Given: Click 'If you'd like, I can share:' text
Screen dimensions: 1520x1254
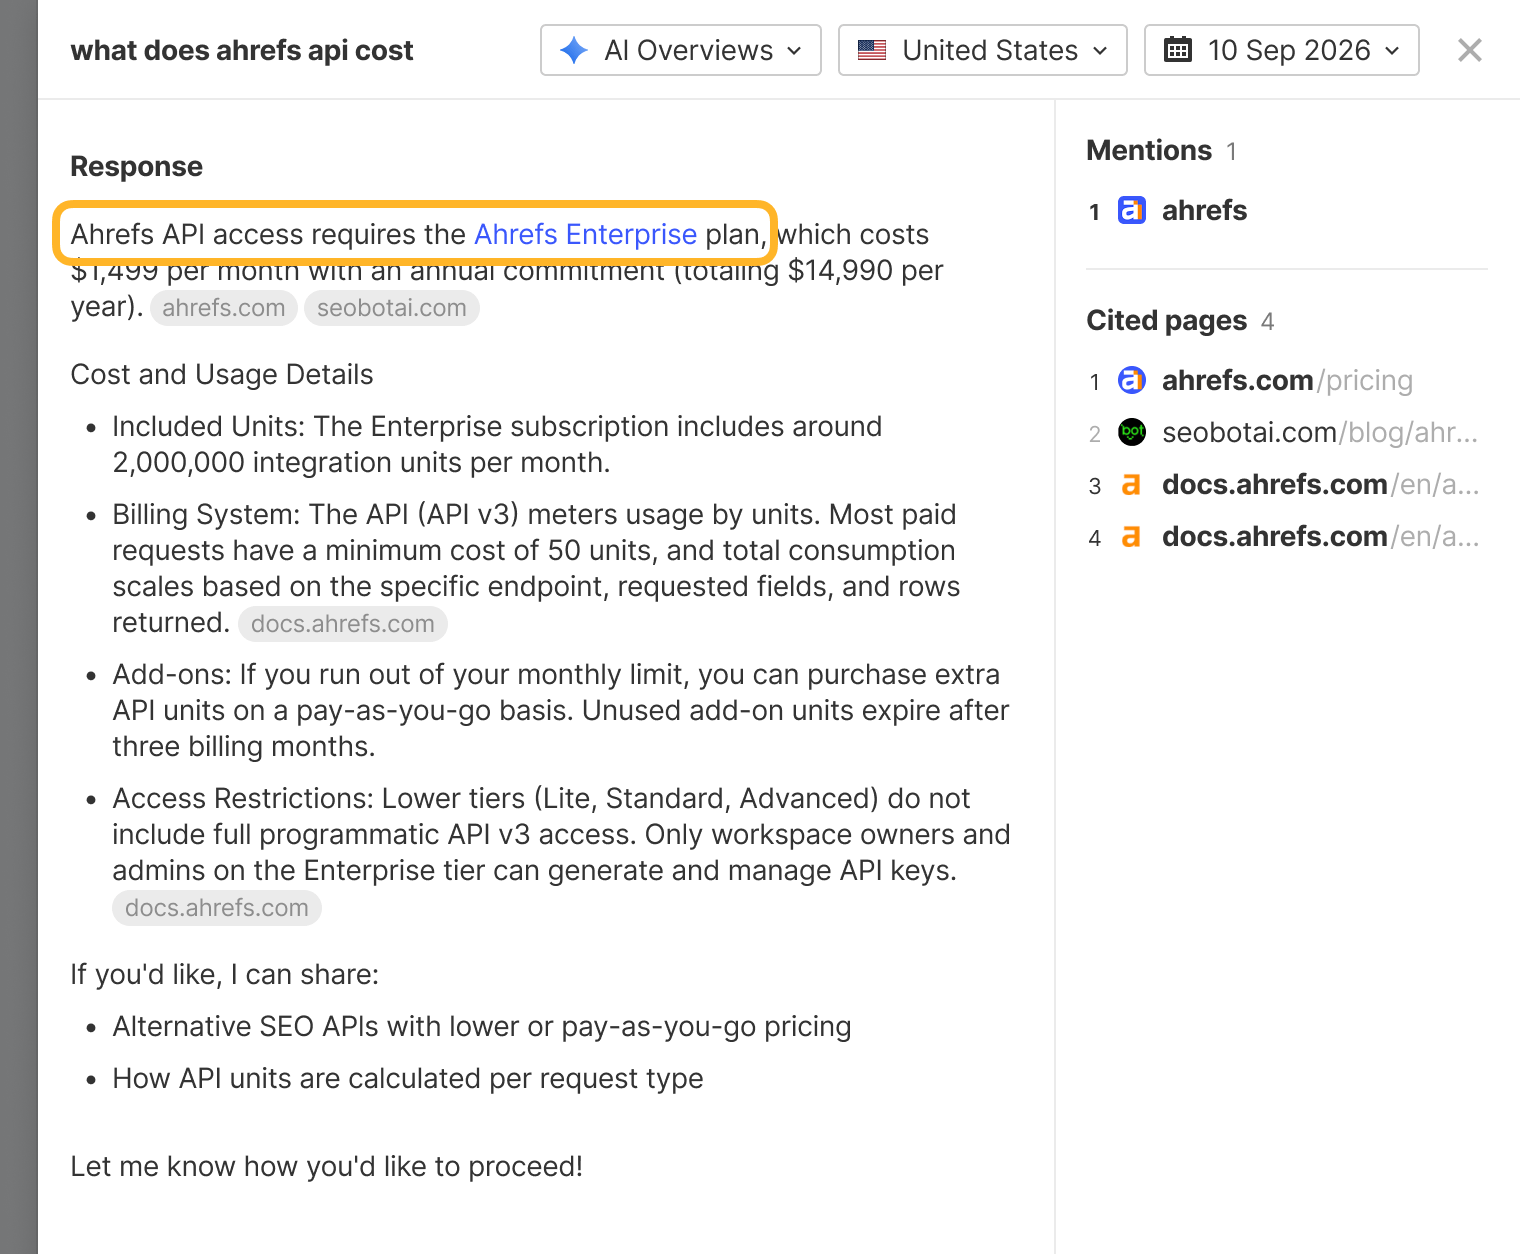Looking at the screenshot, I should (225, 974).
